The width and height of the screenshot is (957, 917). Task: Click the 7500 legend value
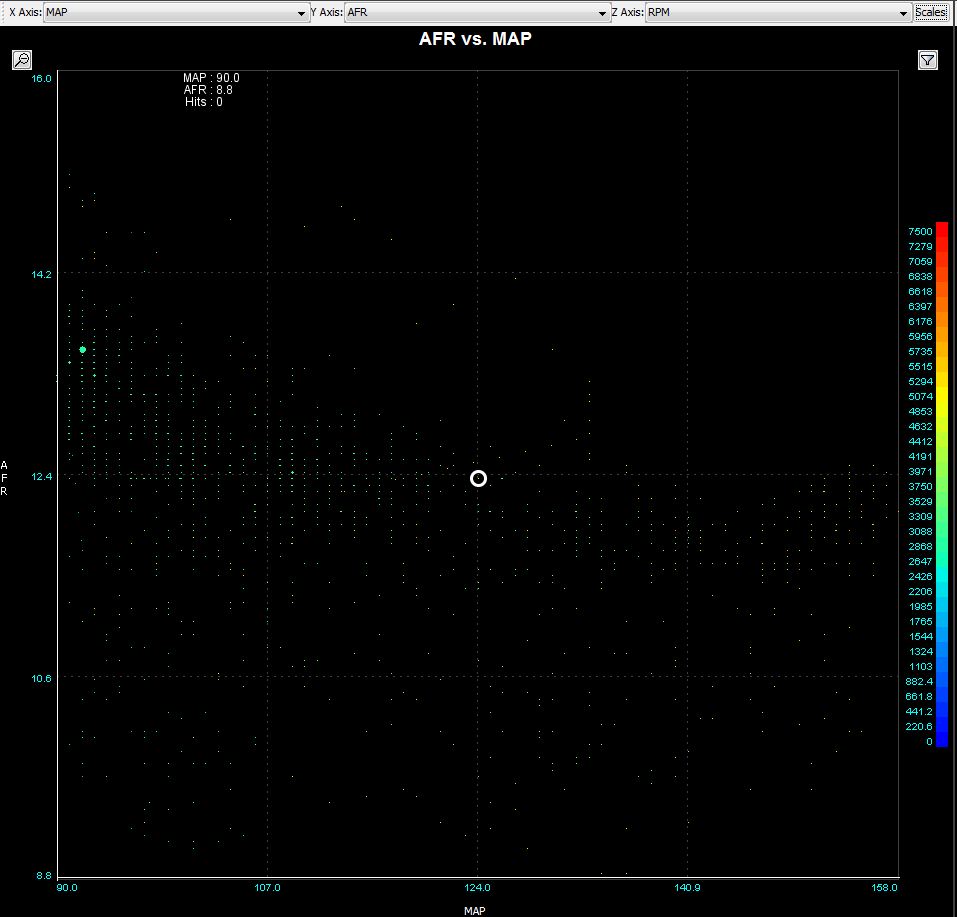[919, 231]
